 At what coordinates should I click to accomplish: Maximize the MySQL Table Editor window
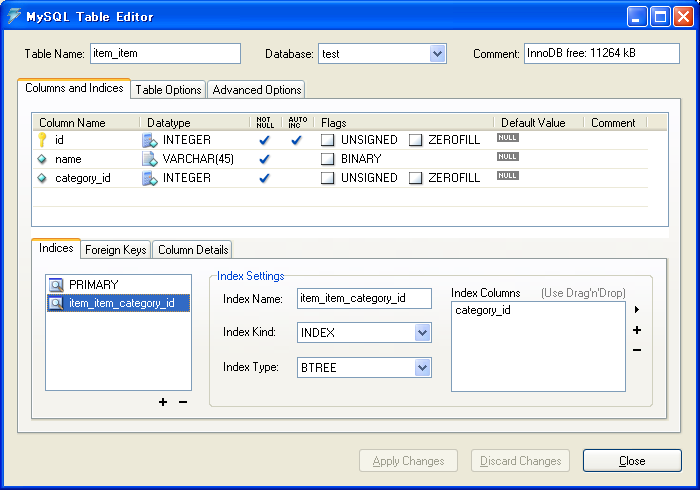(x=660, y=17)
